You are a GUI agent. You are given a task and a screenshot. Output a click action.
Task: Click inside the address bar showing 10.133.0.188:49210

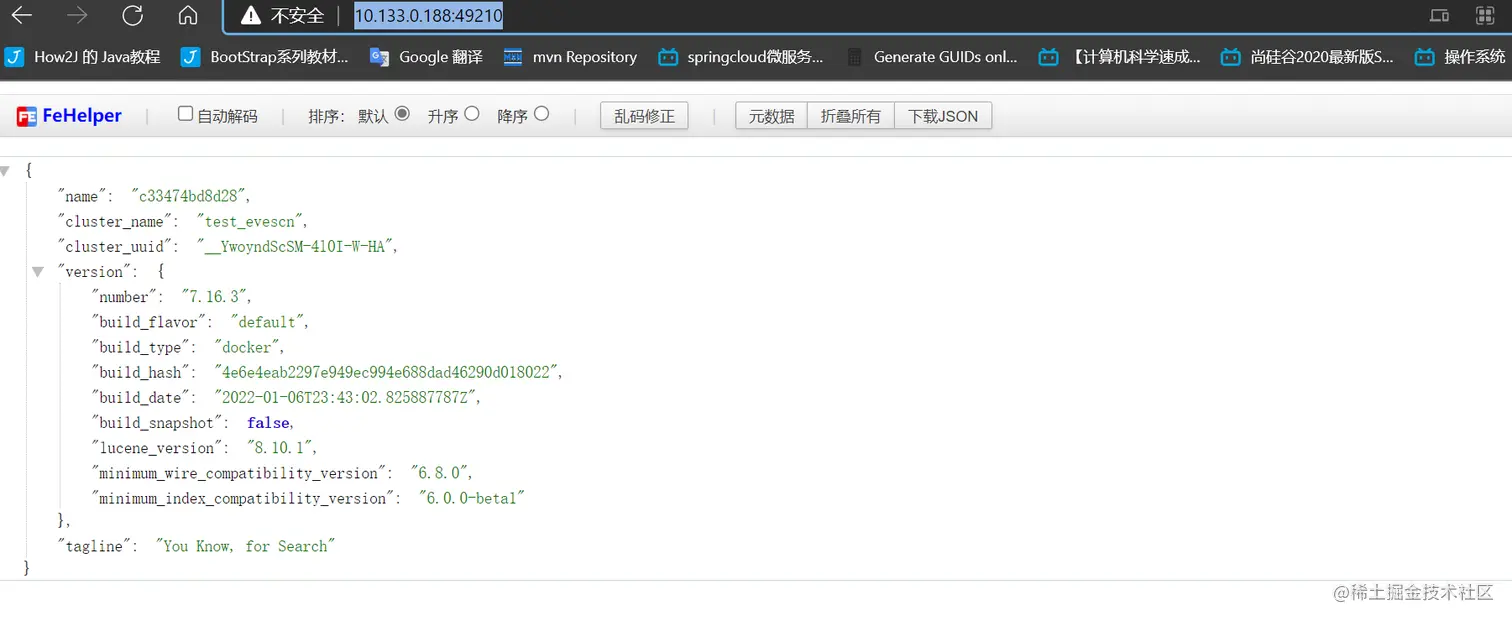[428, 15]
